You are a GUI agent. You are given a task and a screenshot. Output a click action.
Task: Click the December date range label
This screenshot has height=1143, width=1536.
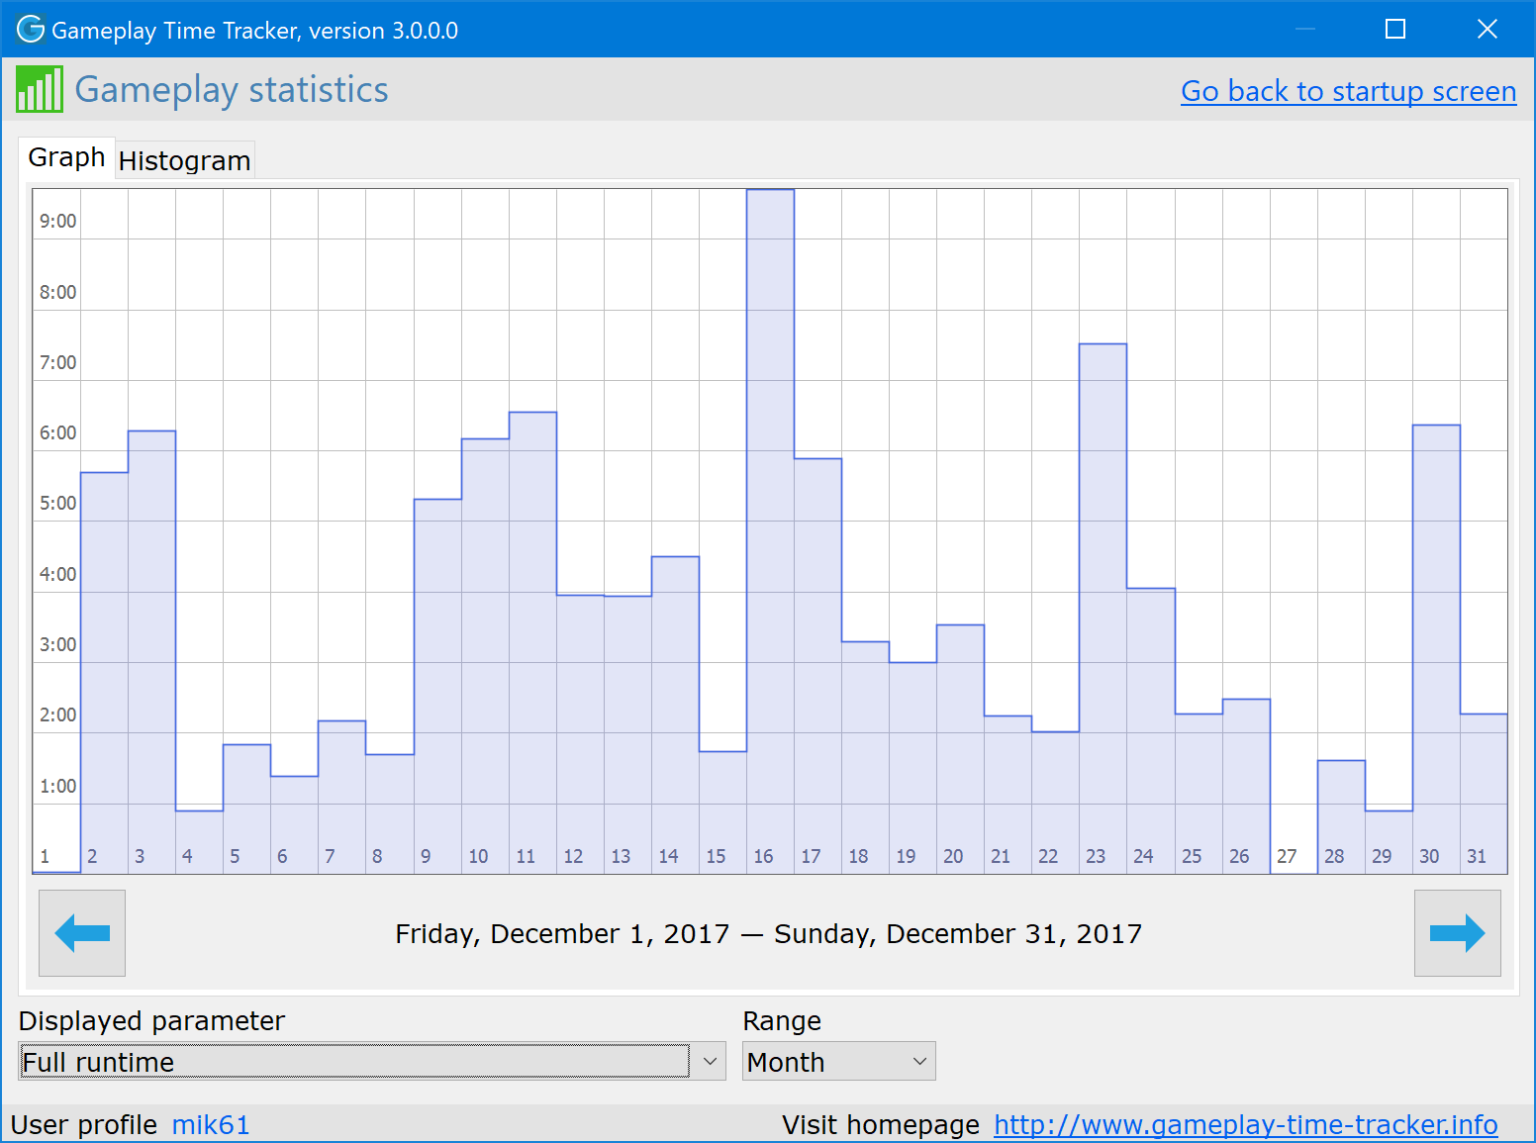(x=767, y=933)
